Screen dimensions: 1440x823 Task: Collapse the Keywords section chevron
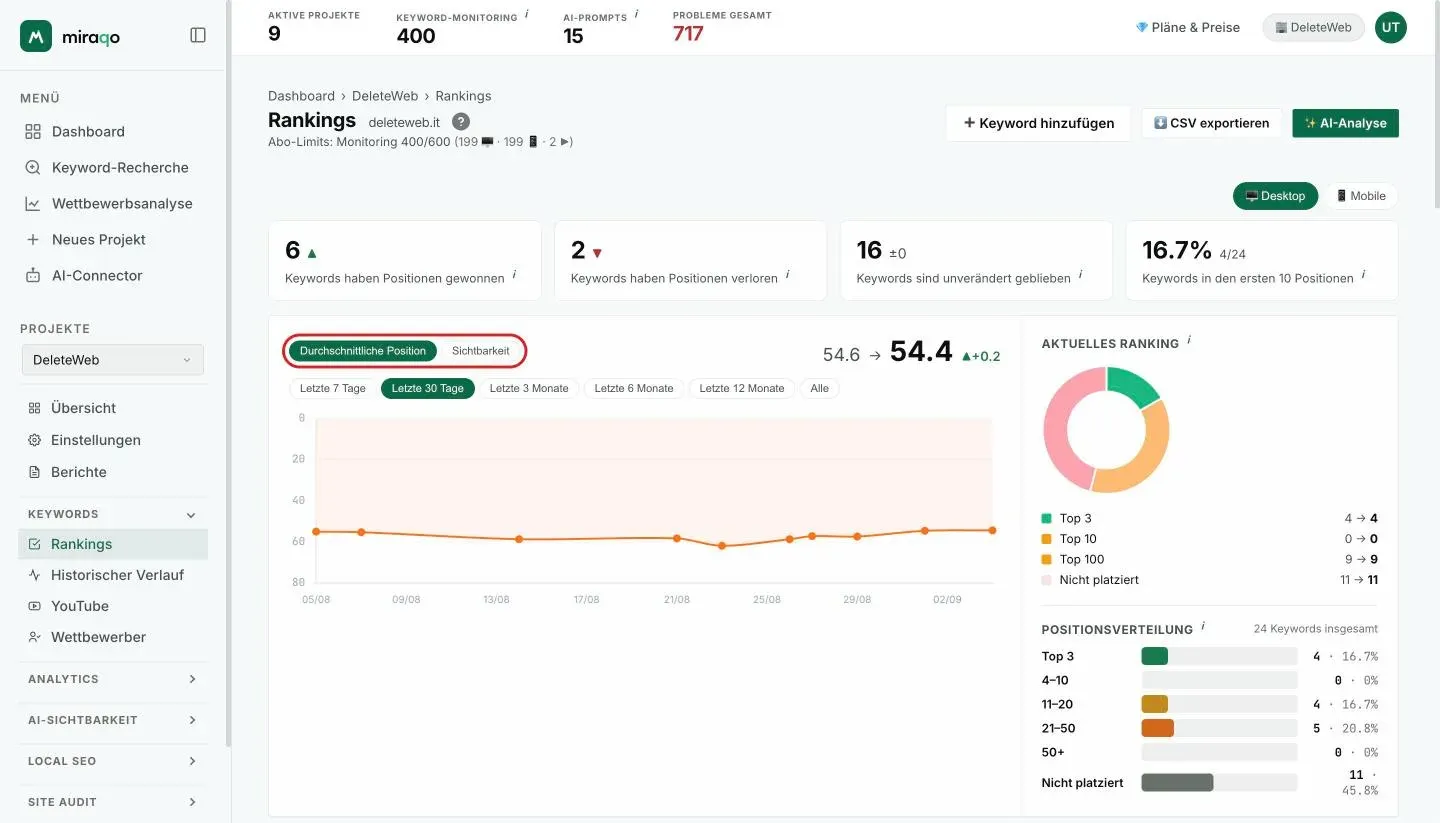point(191,515)
